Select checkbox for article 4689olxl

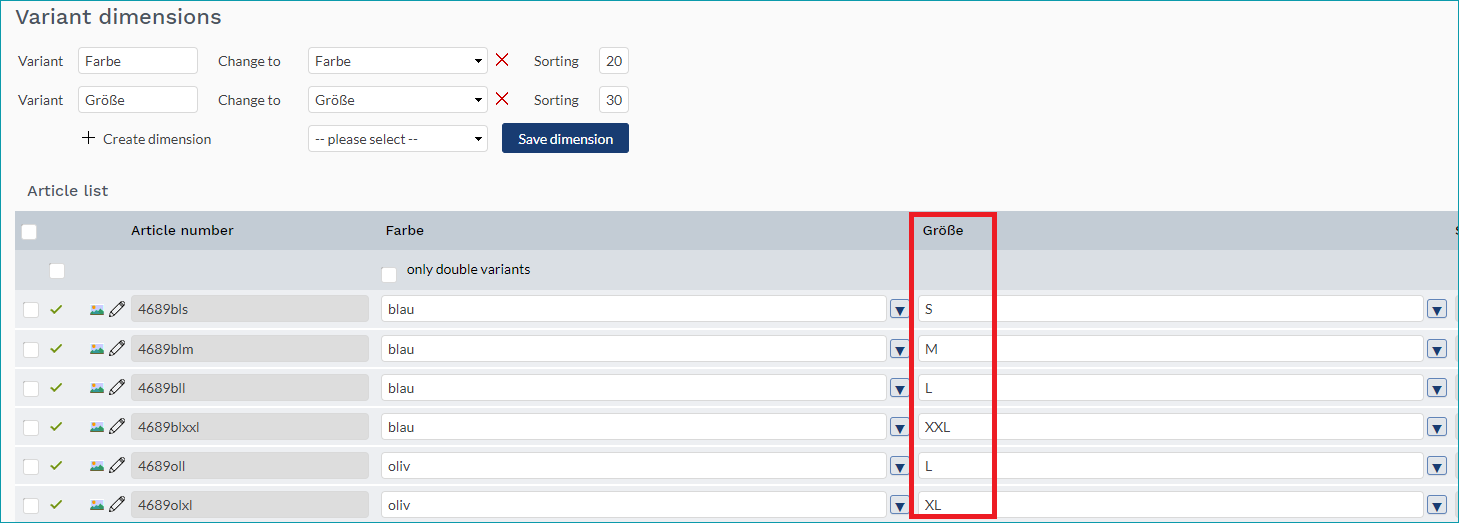coord(31,506)
